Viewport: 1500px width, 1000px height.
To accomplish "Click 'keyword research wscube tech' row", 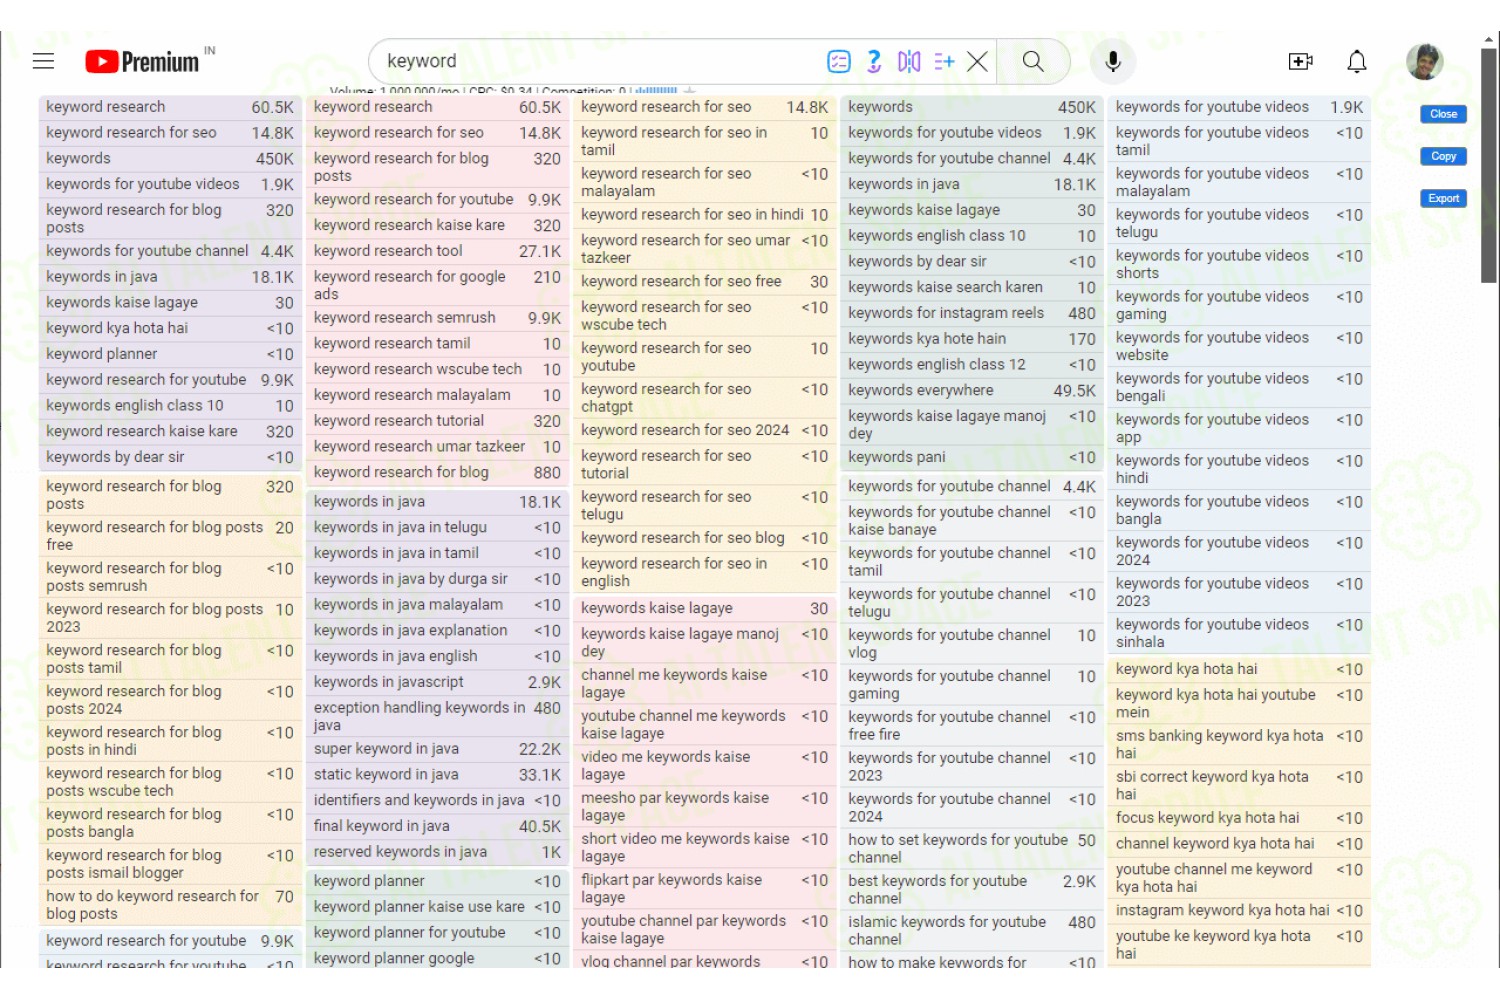I will pos(437,370).
